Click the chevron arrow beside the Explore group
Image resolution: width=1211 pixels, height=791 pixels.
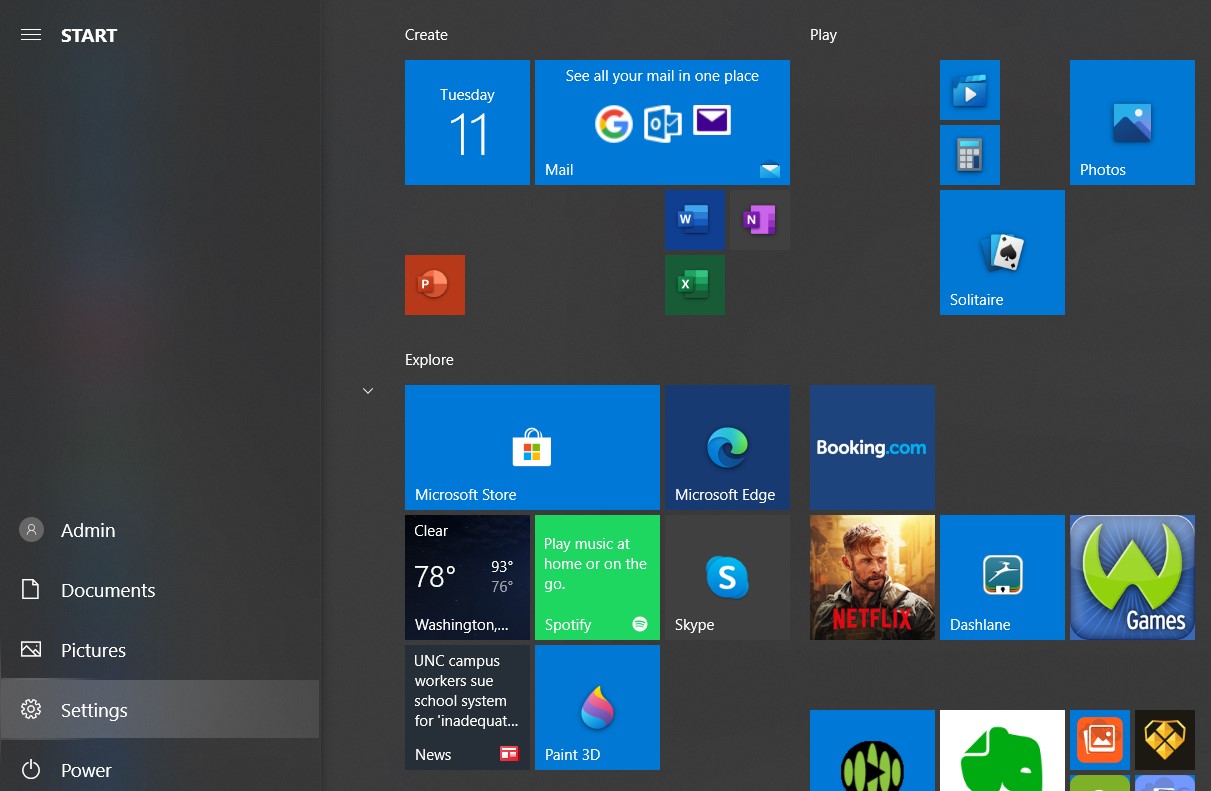point(368,391)
